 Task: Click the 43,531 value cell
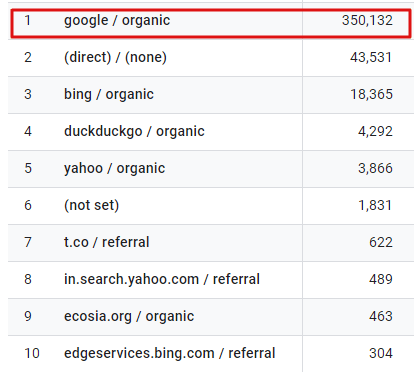[x=371, y=57]
